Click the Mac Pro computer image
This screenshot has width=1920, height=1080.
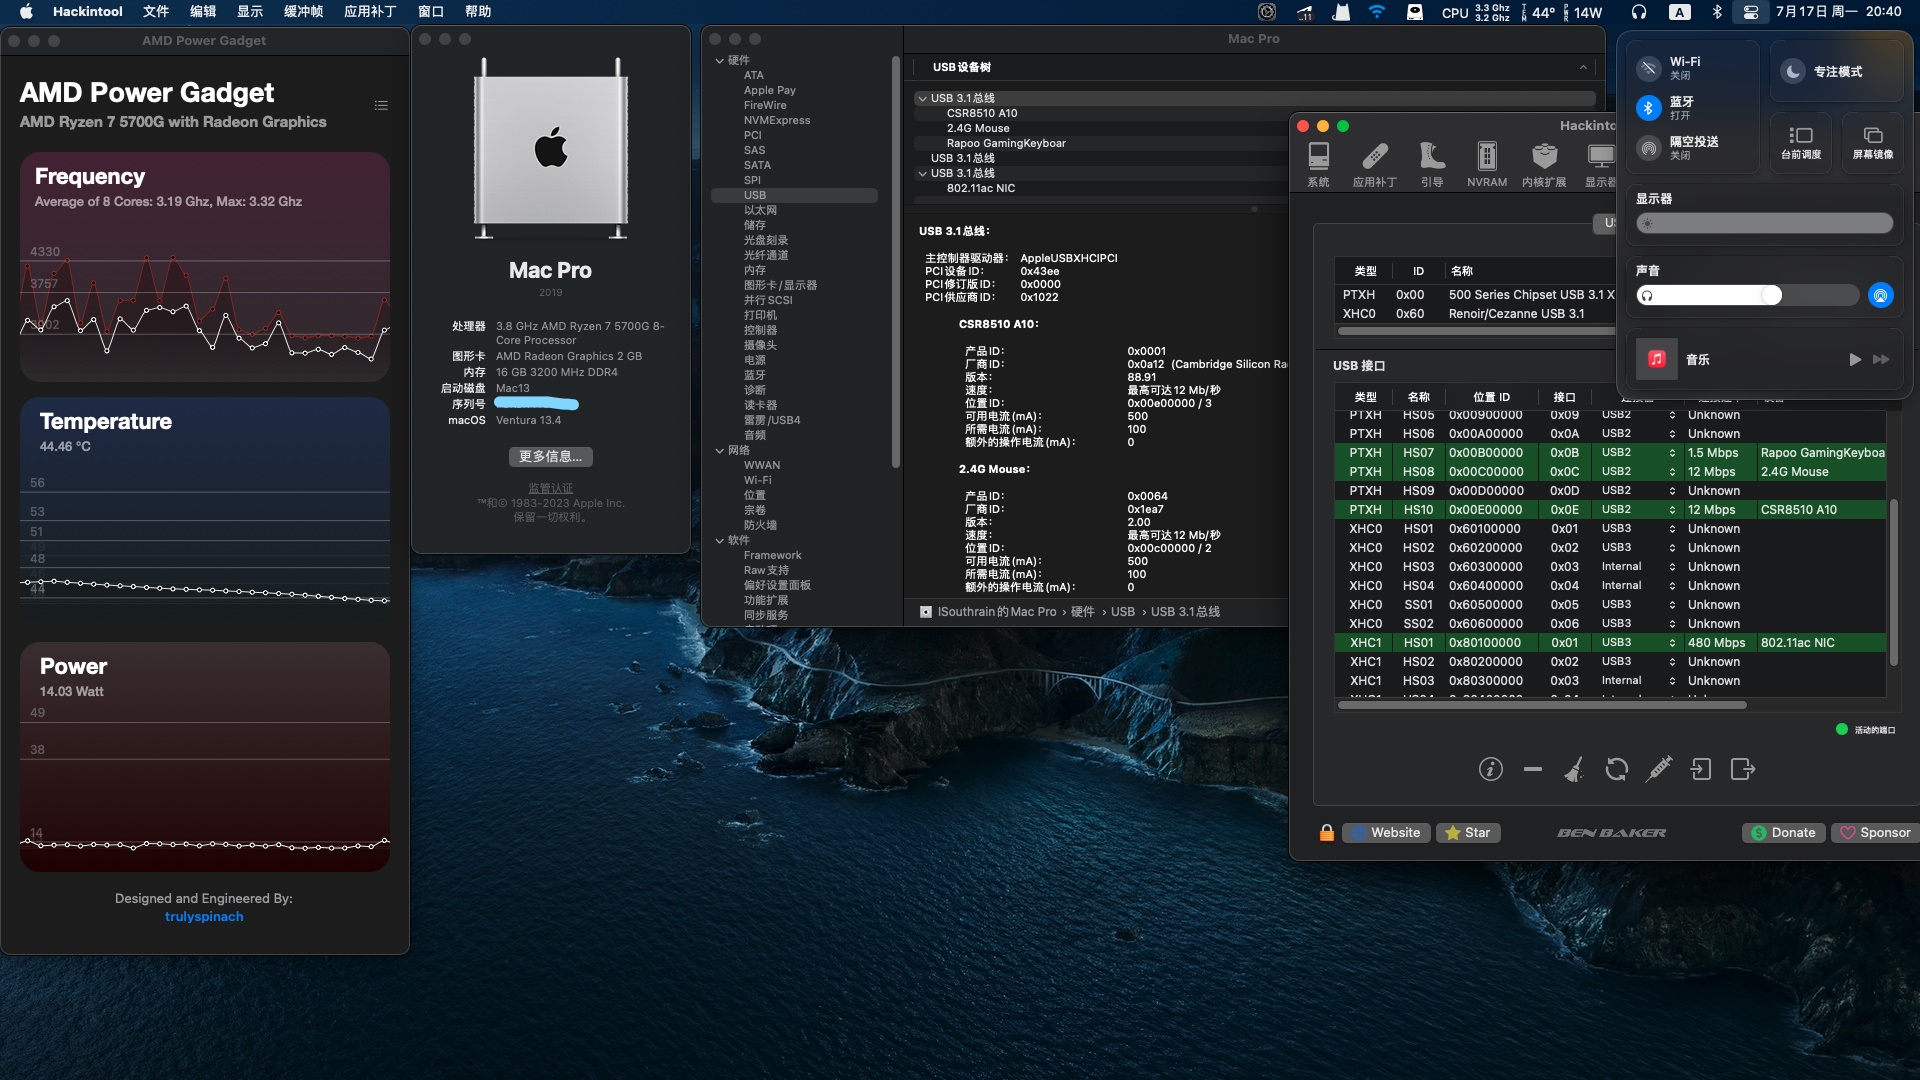(x=551, y=148)
